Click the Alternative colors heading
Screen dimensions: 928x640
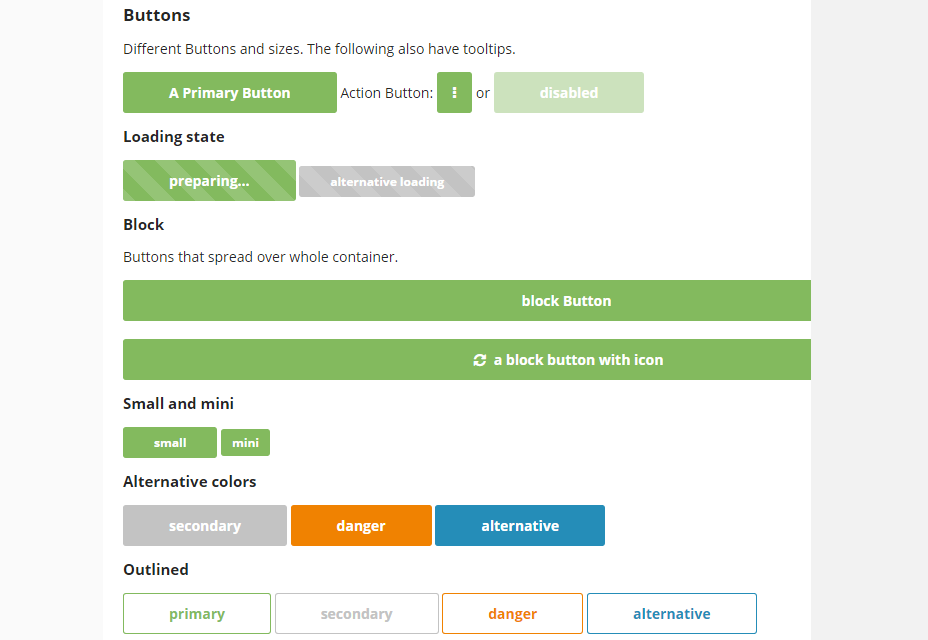coord(189,482)
